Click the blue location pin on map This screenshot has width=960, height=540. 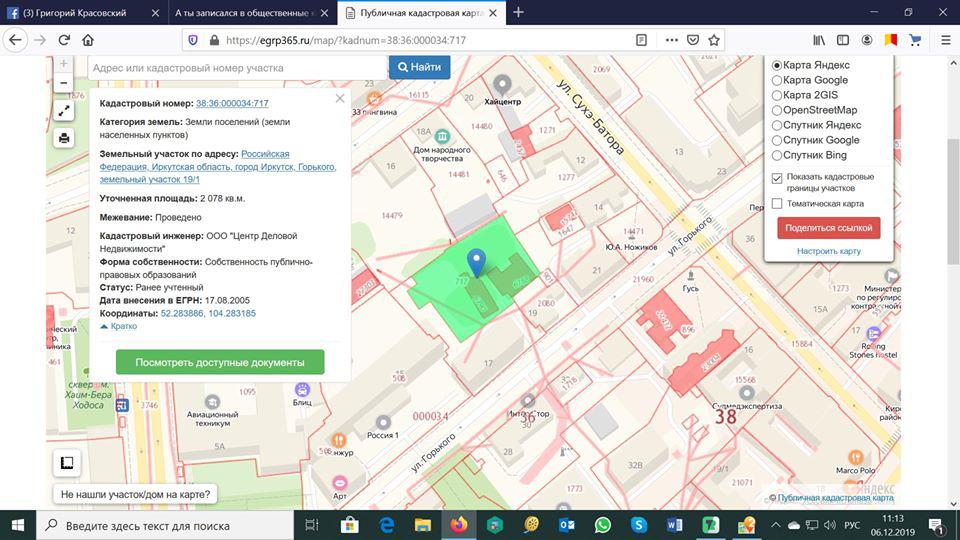(x=478, y=262)
